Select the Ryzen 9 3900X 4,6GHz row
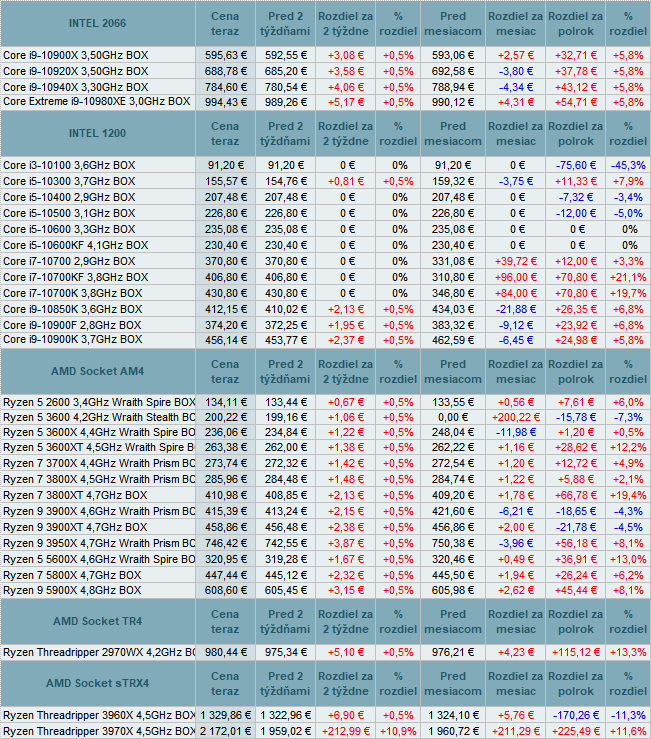Screen dimensions: 651x739 coord(325,512)
